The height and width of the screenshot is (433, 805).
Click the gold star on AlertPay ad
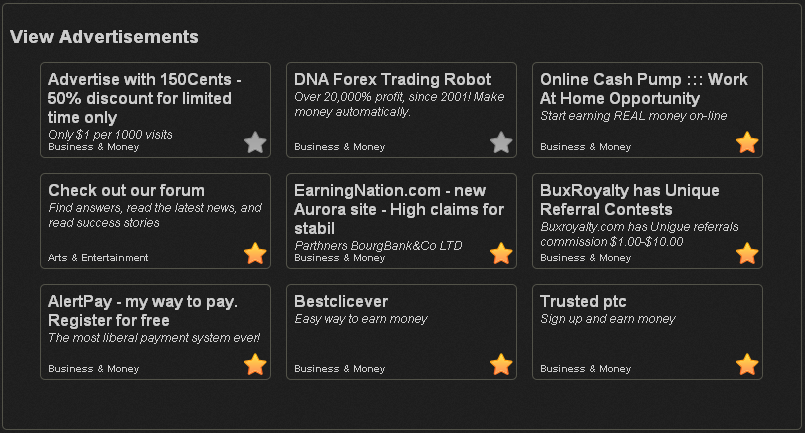[255, 364]
